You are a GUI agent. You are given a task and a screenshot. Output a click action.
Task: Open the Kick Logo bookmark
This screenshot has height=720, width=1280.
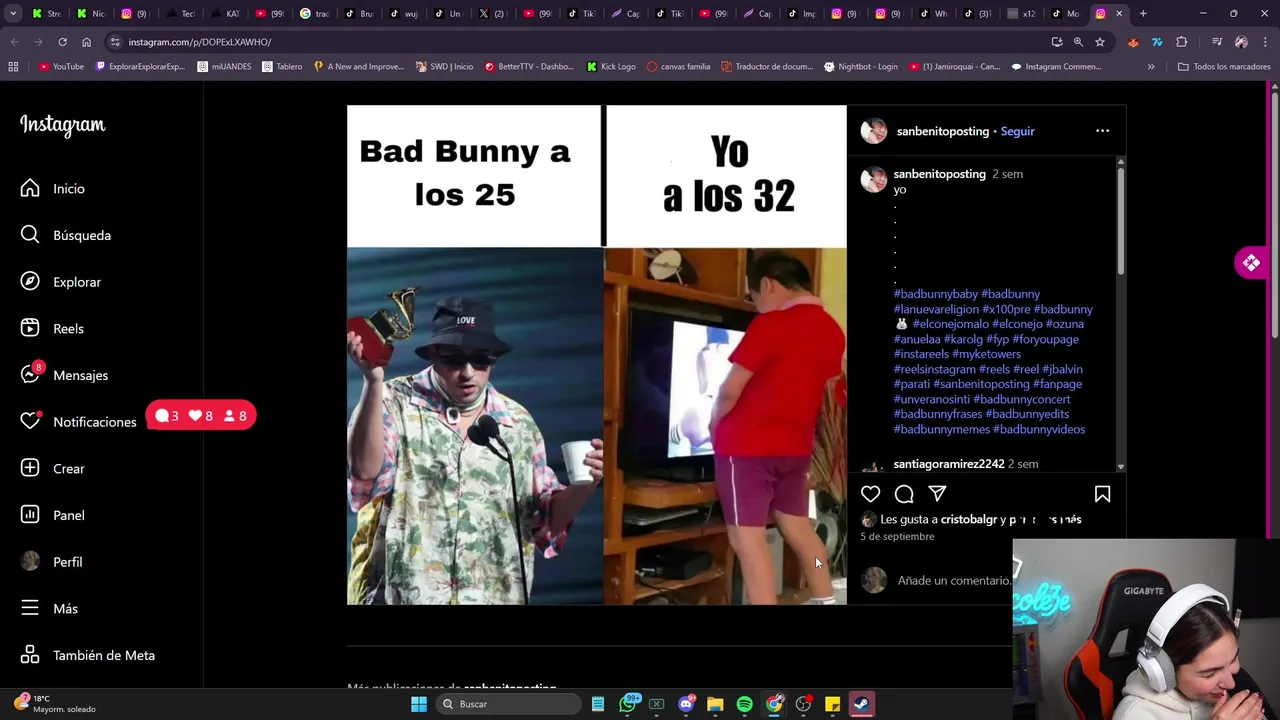click(611, 67)
